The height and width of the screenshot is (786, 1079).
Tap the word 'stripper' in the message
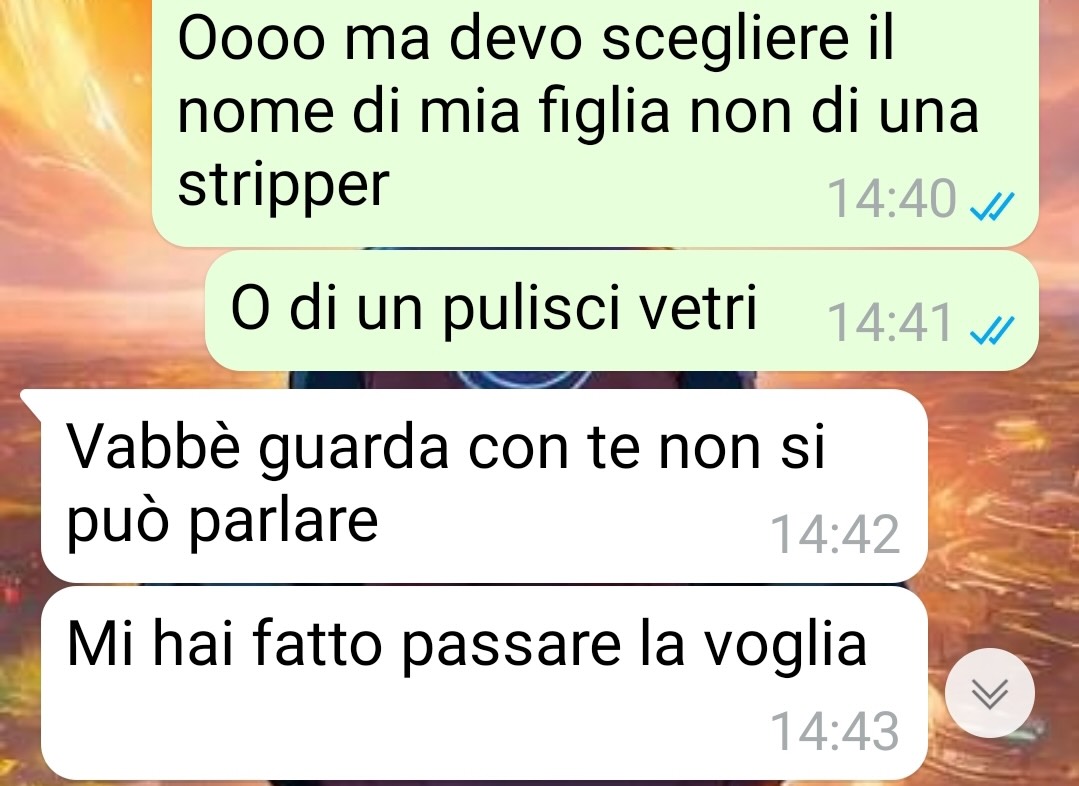pos(284,186)
